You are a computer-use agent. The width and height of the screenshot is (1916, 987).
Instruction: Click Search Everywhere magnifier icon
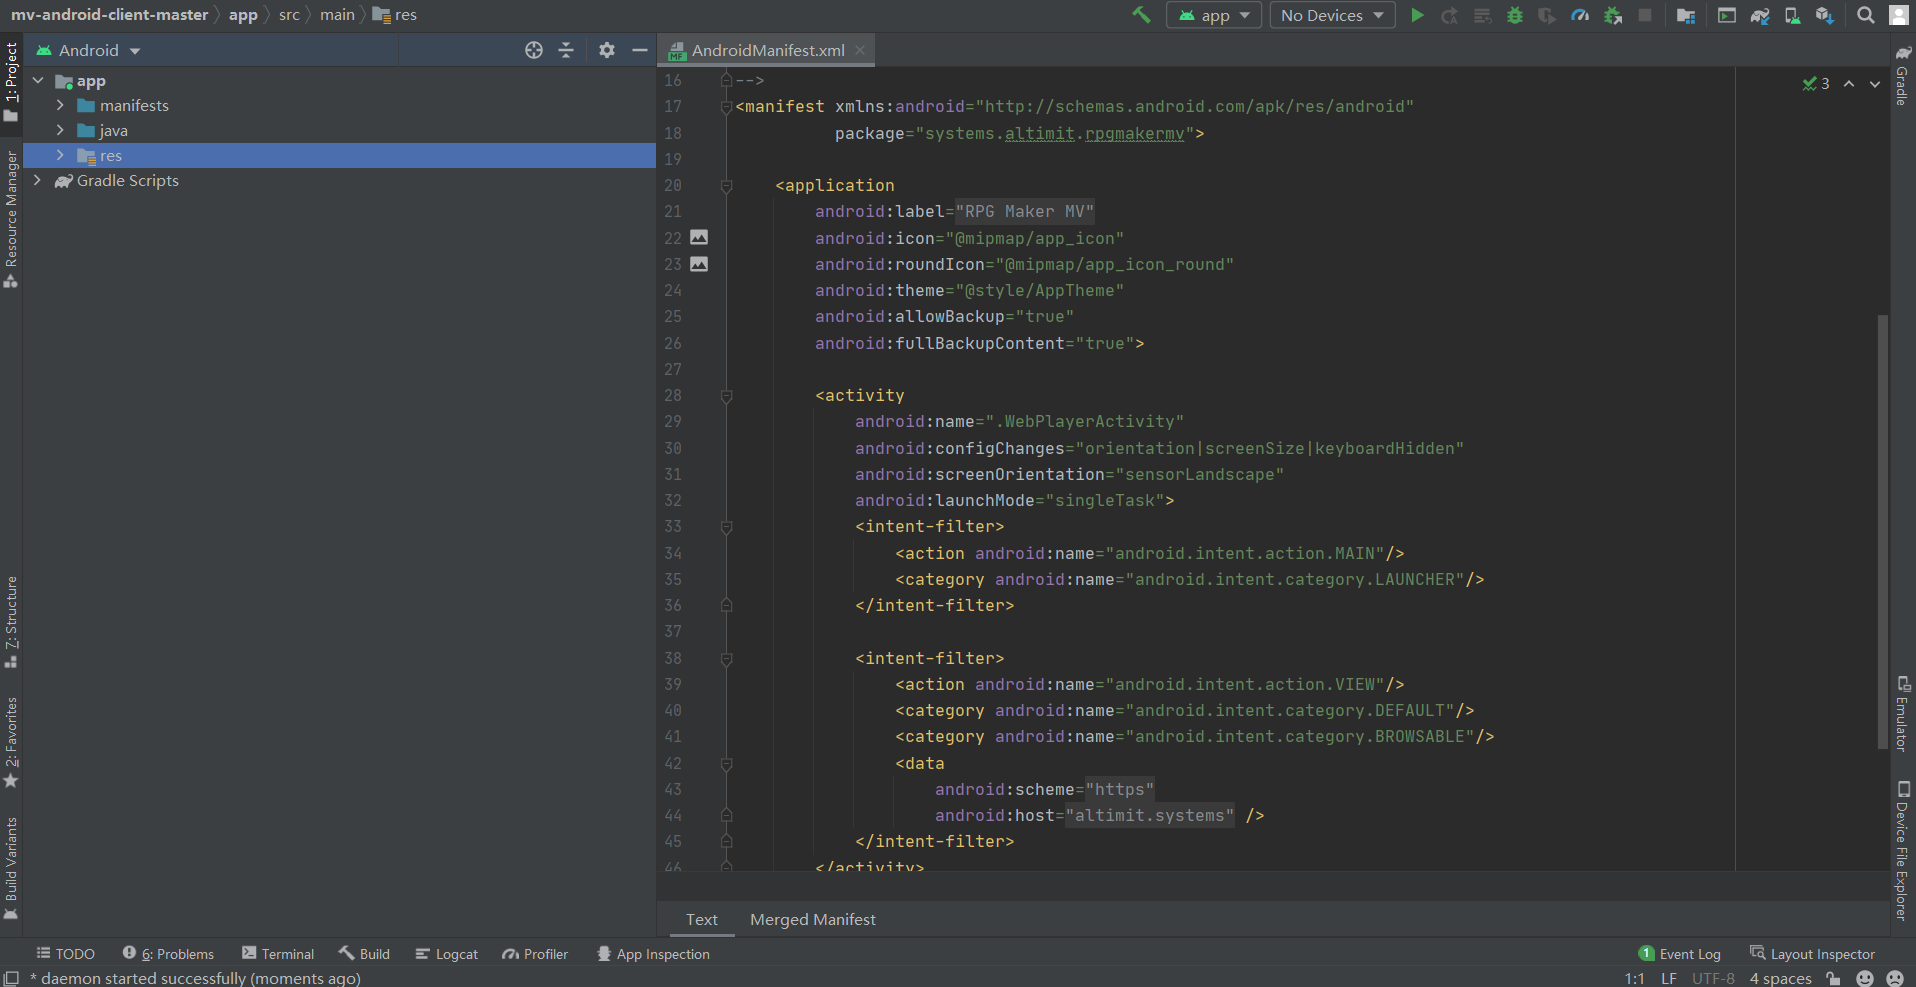(x=1866, y=15)
